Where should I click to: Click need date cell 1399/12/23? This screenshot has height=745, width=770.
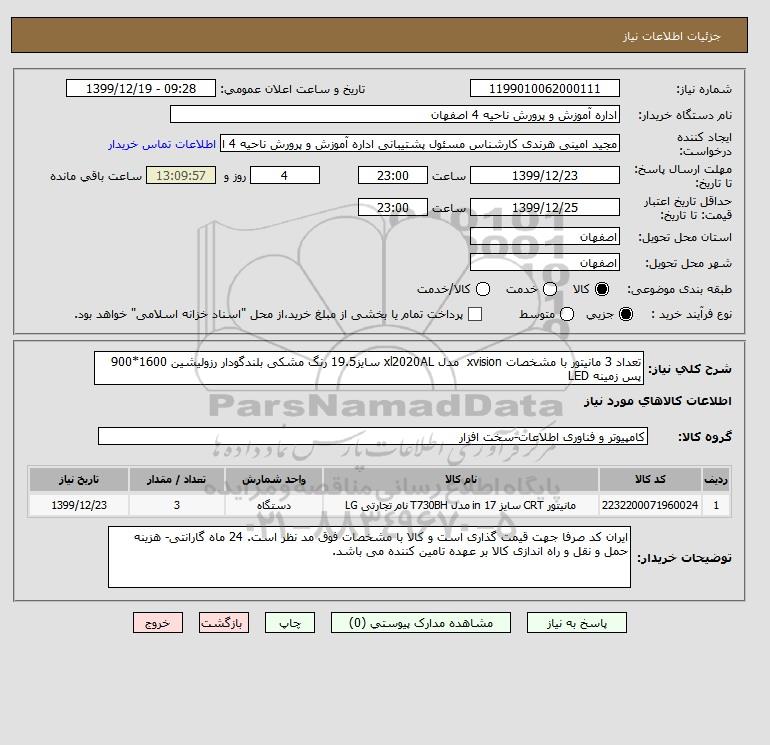click(79, 505)
